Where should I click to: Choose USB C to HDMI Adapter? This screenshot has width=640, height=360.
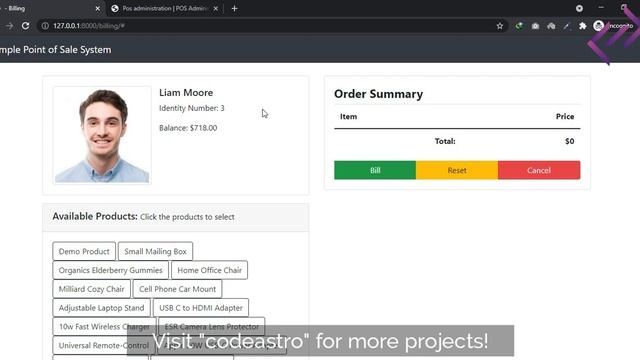click(x=201, y=308)
